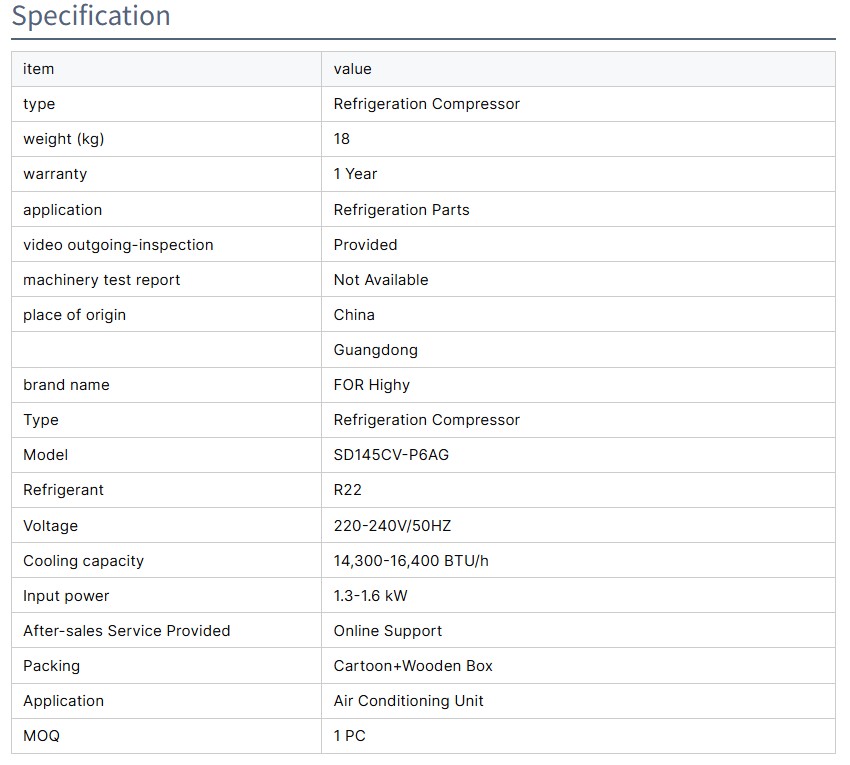Select the 'Guangdong' cell

(375, 350)
